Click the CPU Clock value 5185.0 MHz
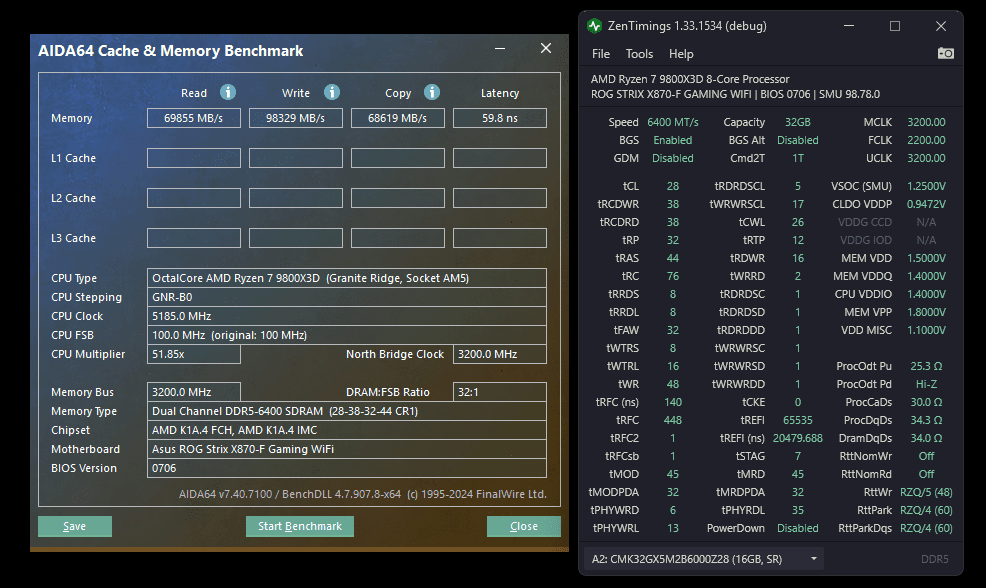 (346, 316)
